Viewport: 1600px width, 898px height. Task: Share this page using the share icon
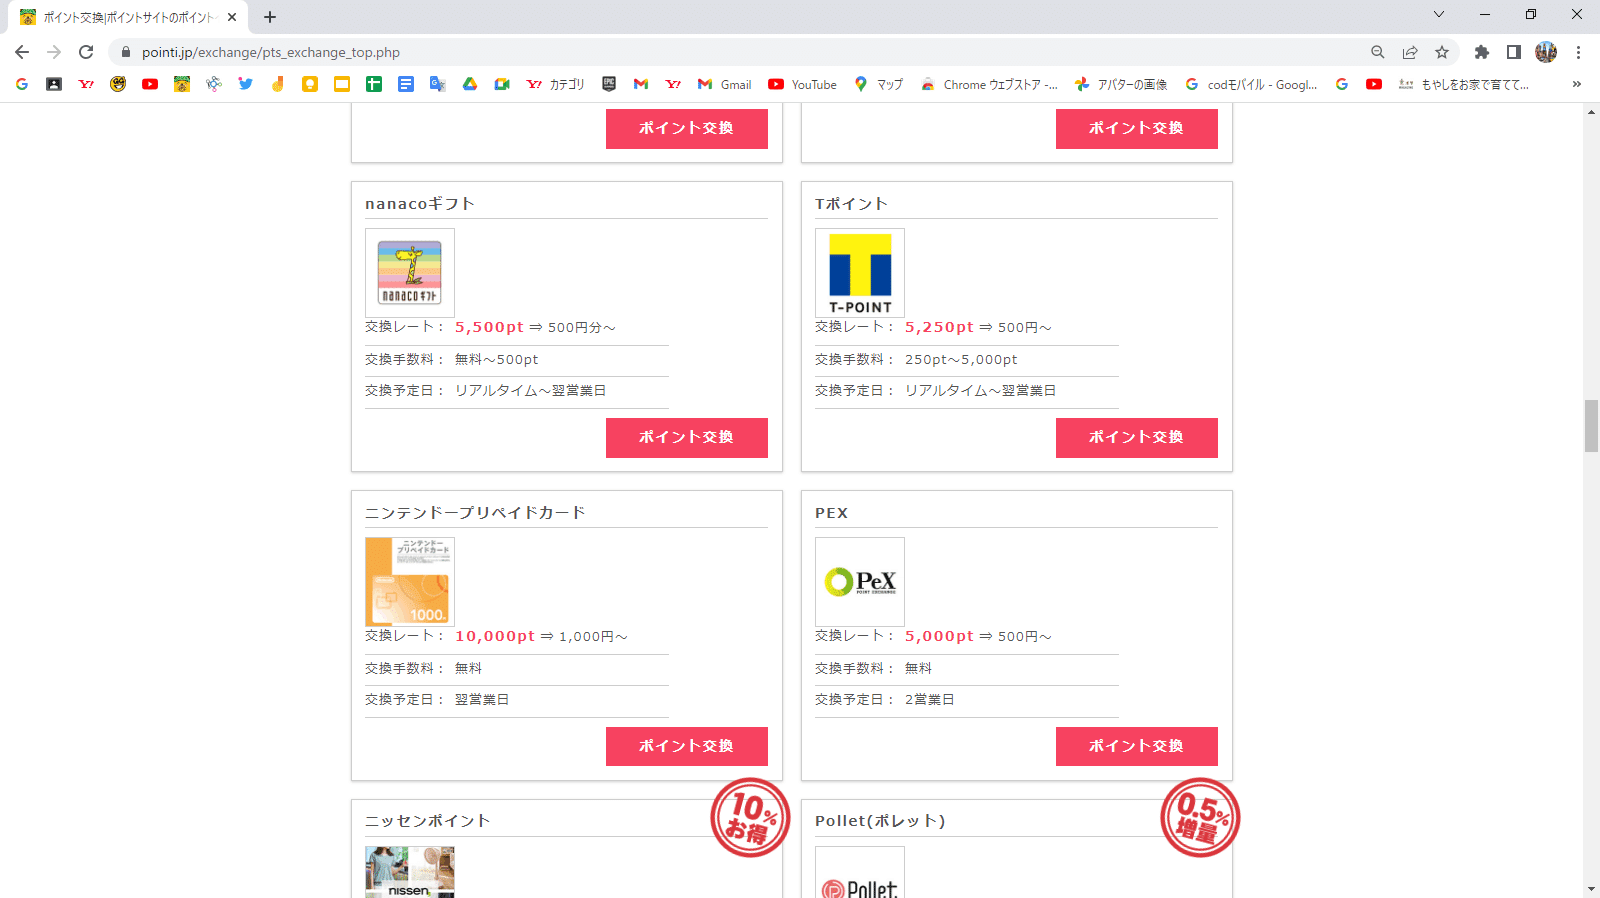[1410, 52]
